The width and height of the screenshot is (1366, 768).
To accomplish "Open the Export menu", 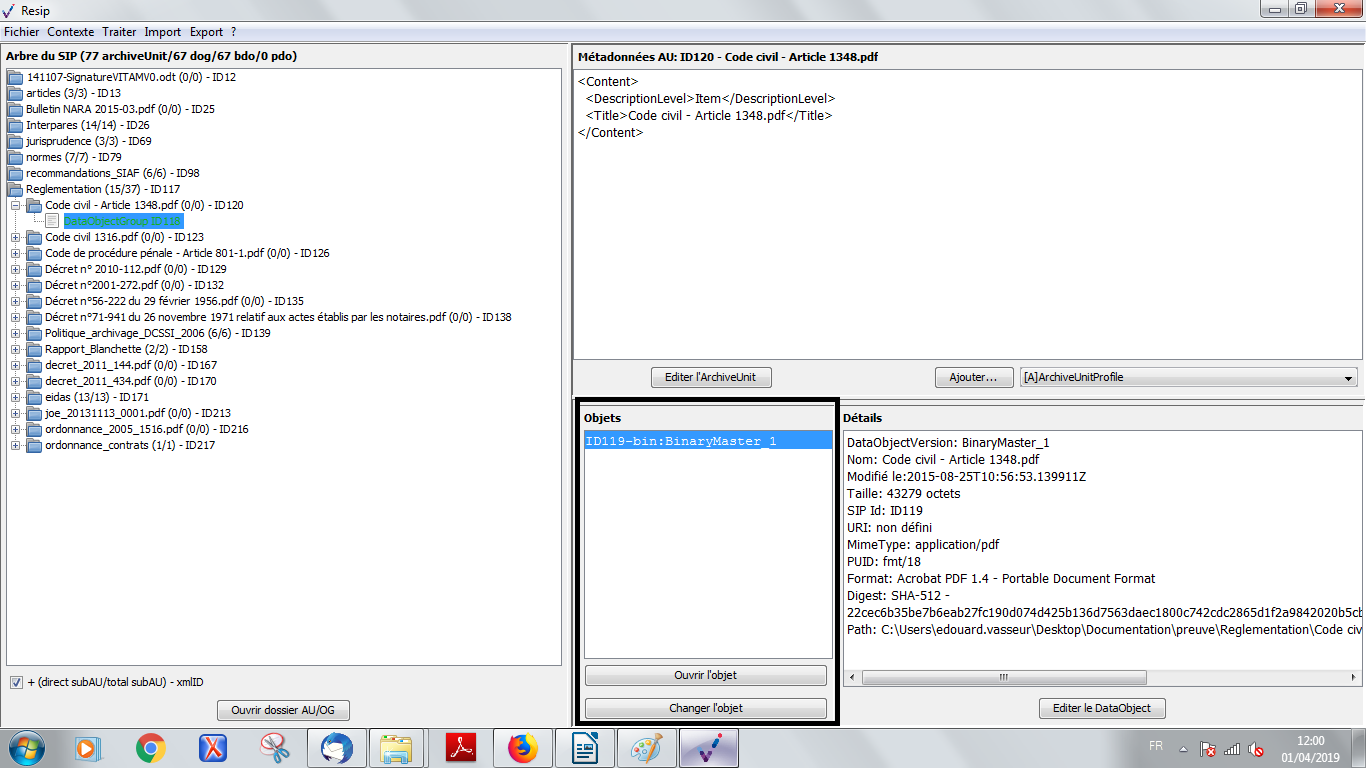I will (206, 32).
